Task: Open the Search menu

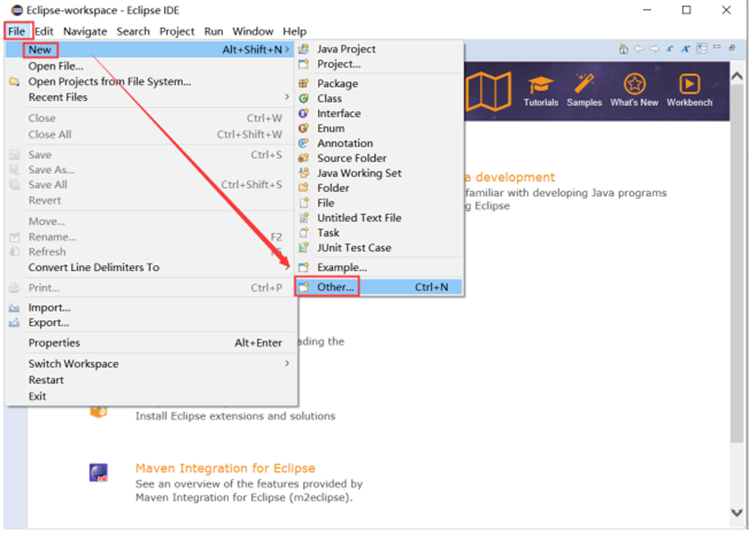Action: pos(133,32)
